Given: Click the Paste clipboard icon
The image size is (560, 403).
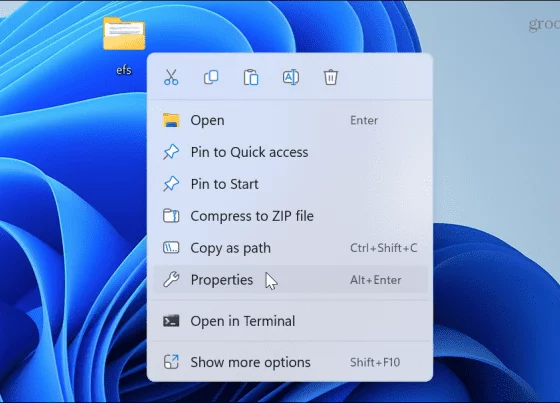Looking at the screenshot, I should point(251,77).
